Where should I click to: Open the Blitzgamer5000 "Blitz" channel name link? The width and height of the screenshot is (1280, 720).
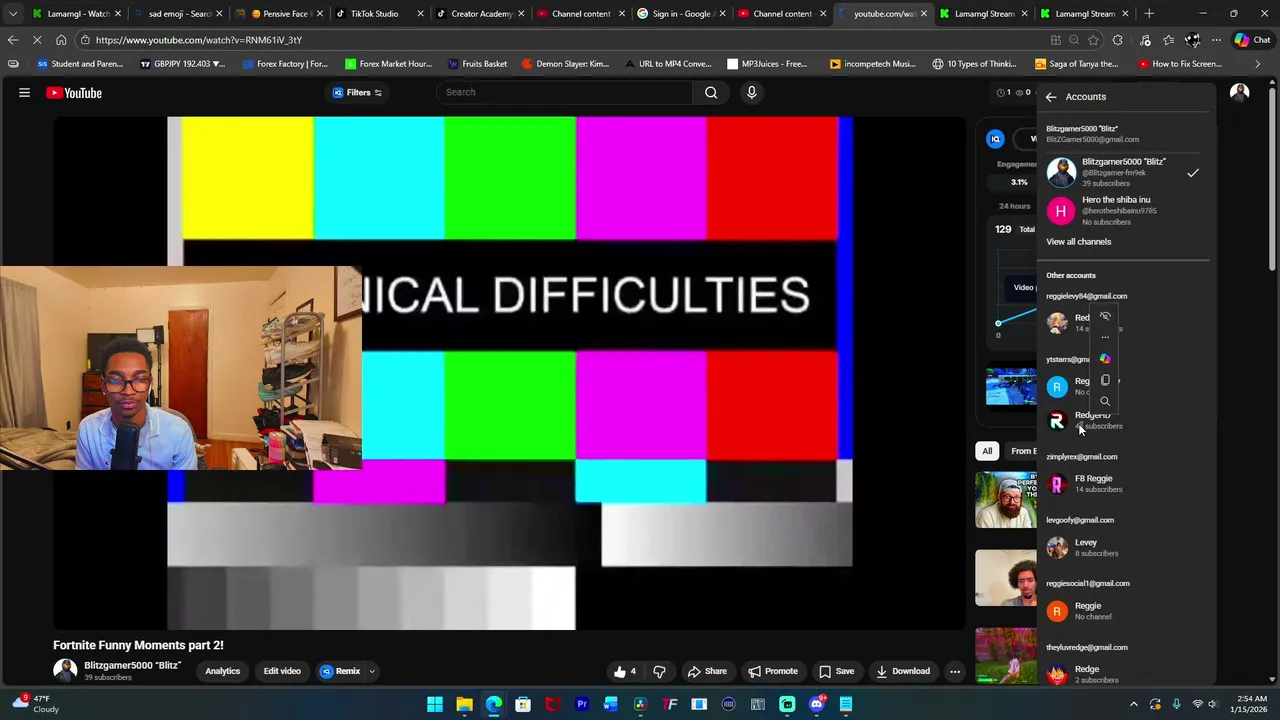point(132,665)
